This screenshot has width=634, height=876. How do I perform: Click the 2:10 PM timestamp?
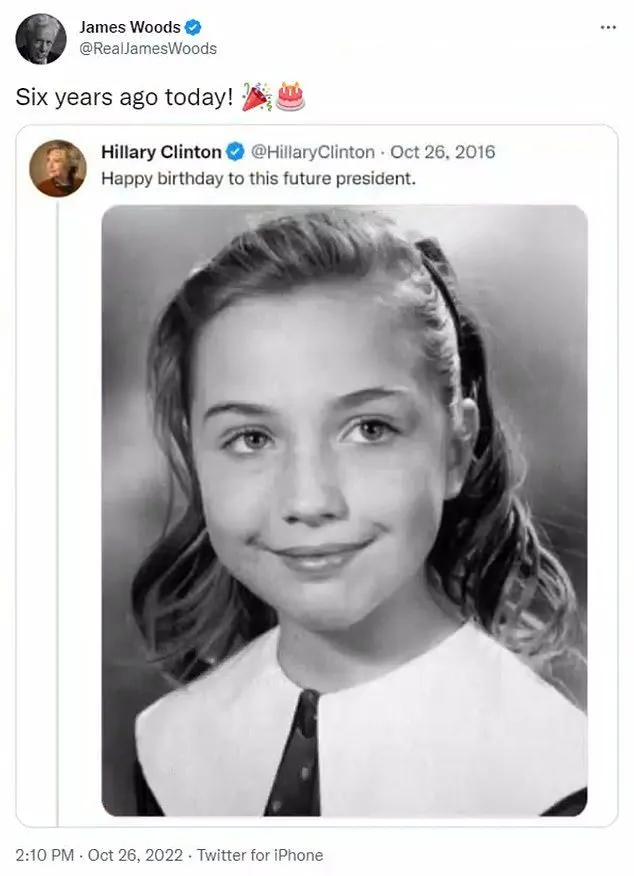[44, 855]
